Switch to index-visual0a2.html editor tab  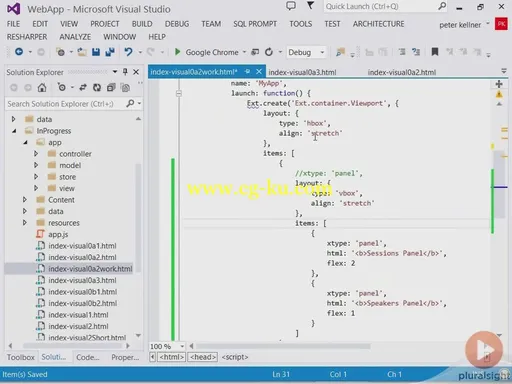(402, 72)
